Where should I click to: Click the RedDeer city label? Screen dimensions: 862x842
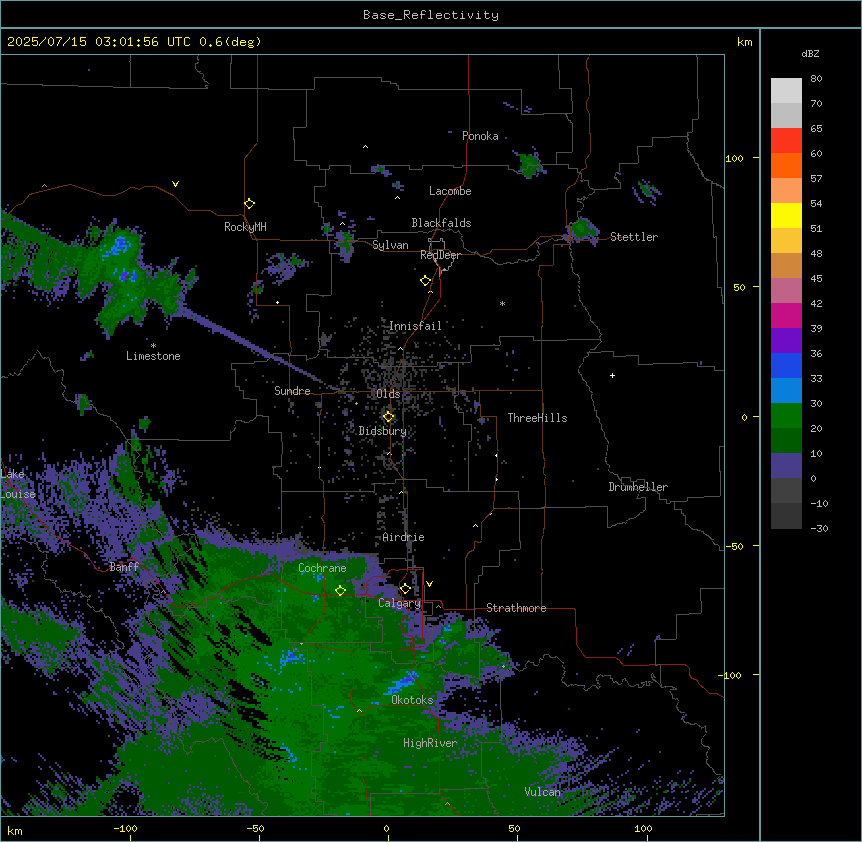click(440, 255)
